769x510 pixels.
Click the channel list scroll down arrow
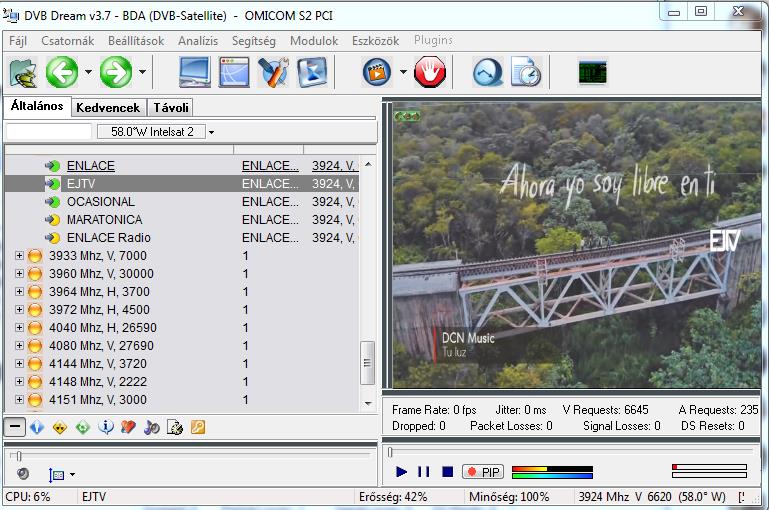pos(368,403)
